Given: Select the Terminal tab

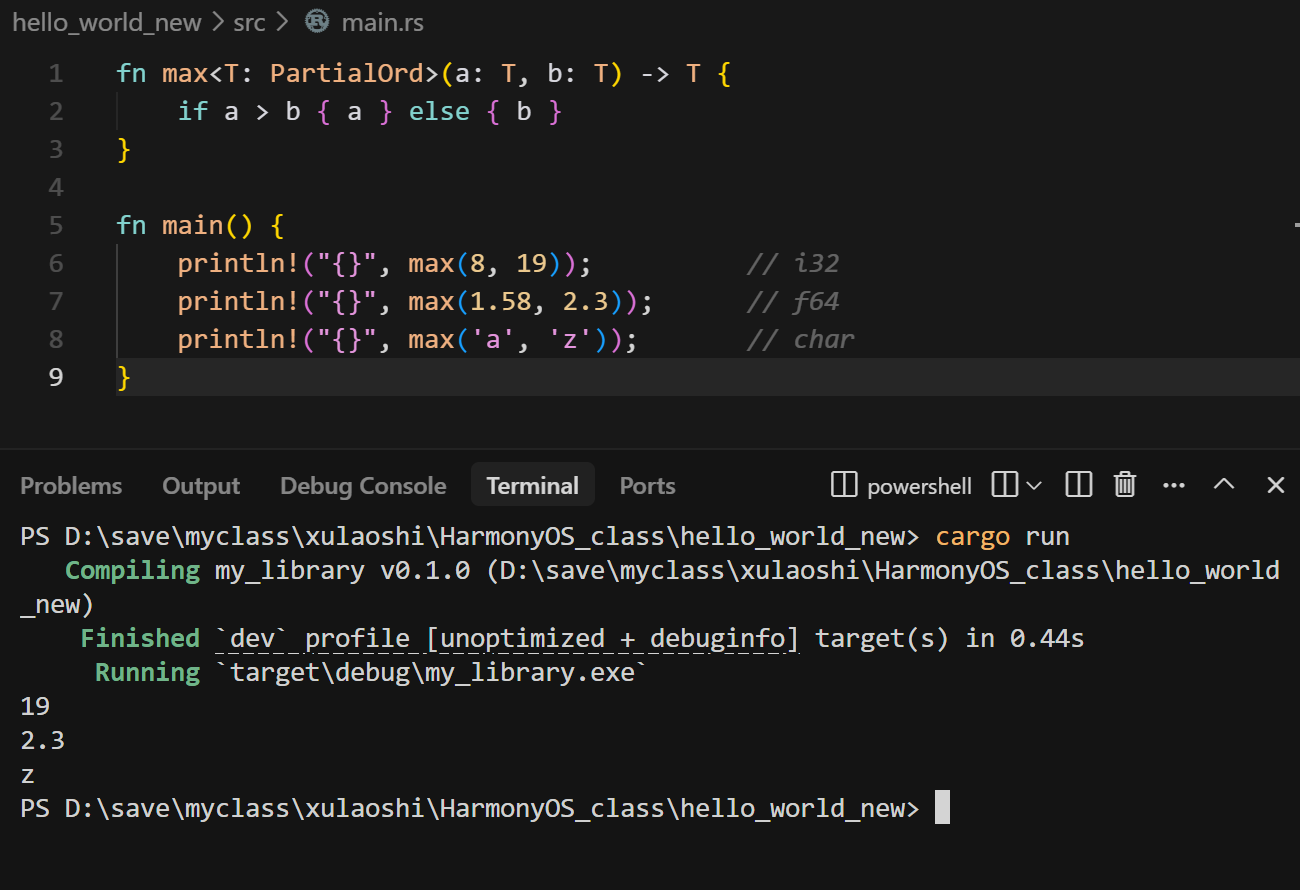Looking at the screenshot, I should (x=533, y=486).
